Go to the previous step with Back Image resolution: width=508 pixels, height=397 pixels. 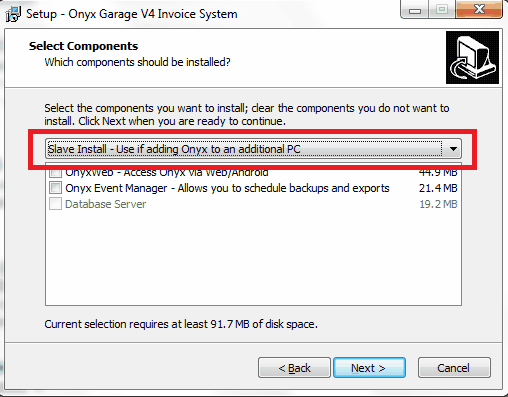point(294,368)
